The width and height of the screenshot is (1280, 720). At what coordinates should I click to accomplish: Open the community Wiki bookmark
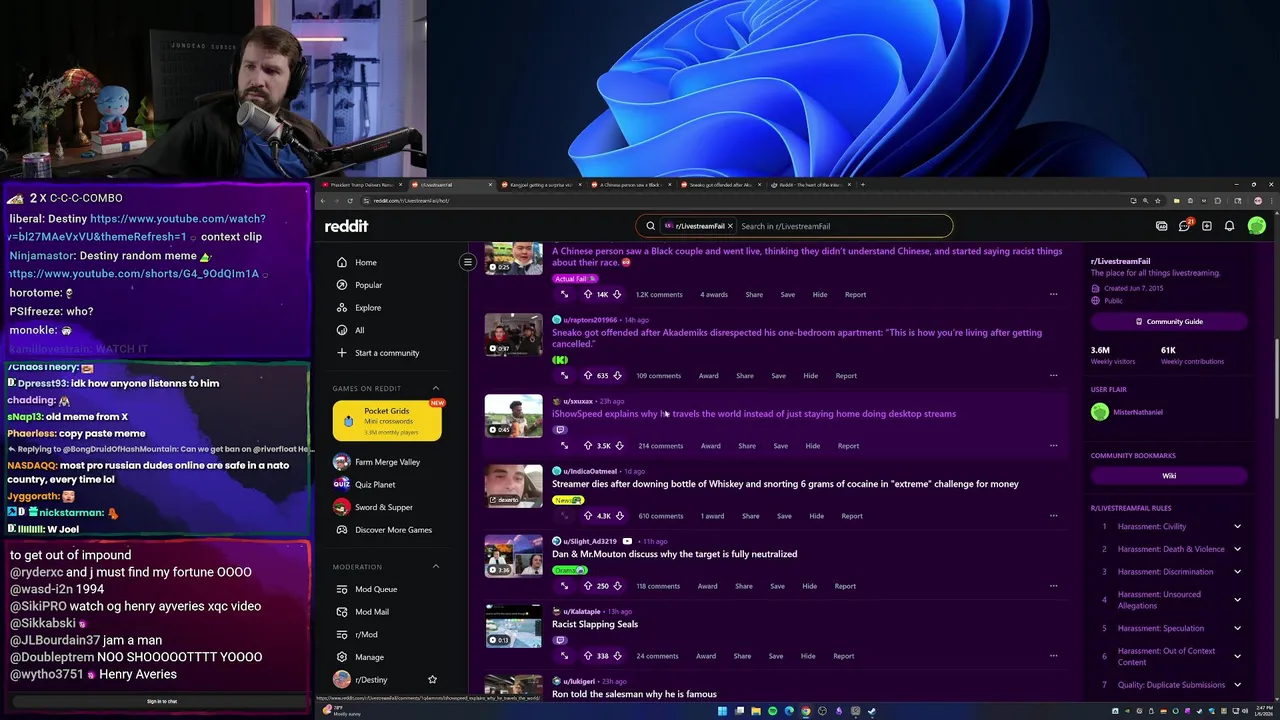(1168, 476)
